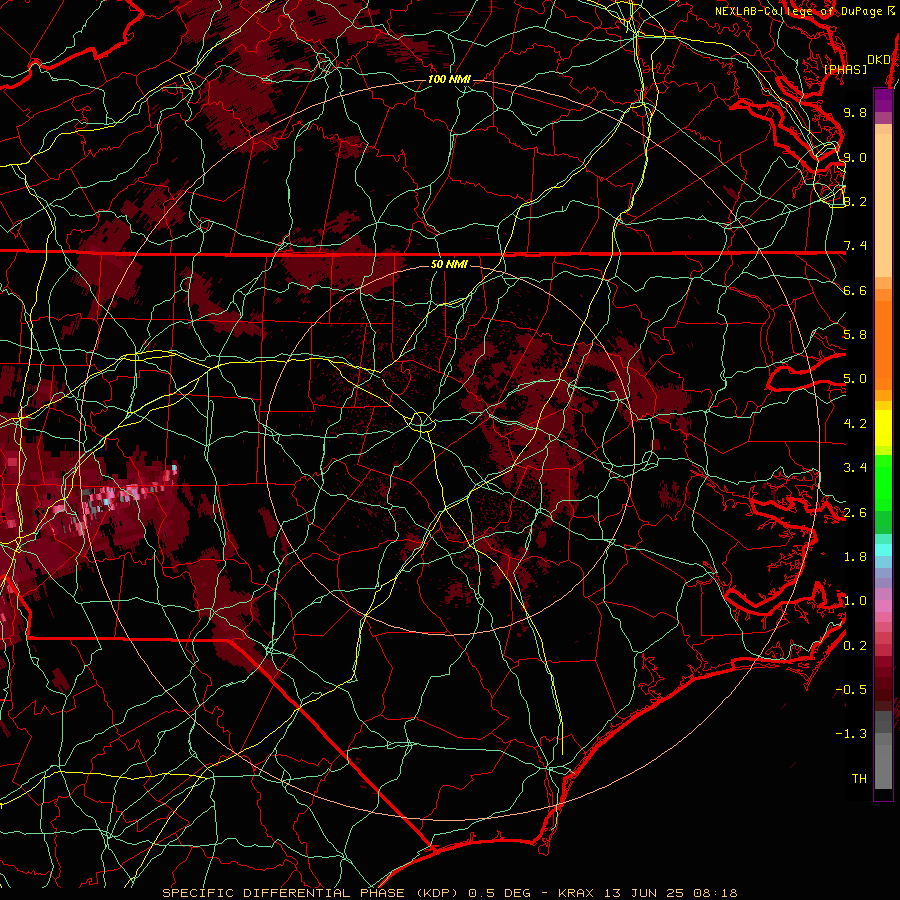Click the 3.4 value on the color scale
The width and height of the screenshot is (900, 900).
(x=855, y=468)
